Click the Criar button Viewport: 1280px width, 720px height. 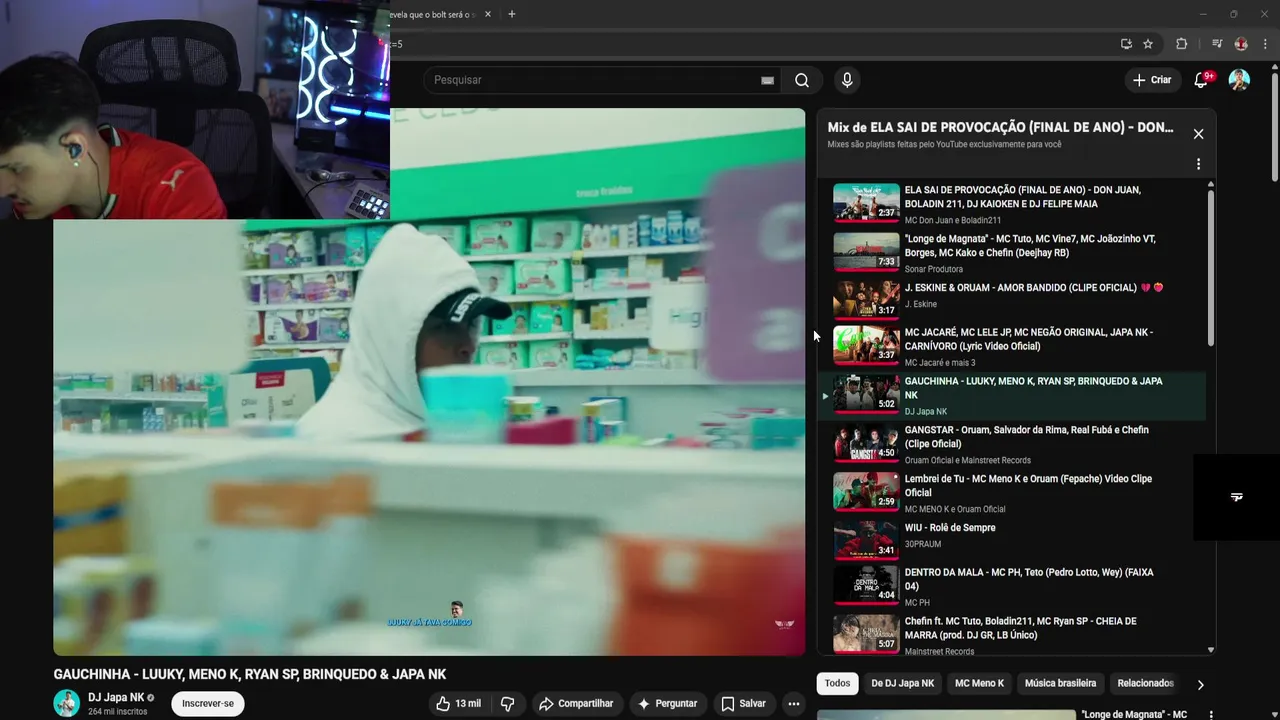pos(1151,80)
